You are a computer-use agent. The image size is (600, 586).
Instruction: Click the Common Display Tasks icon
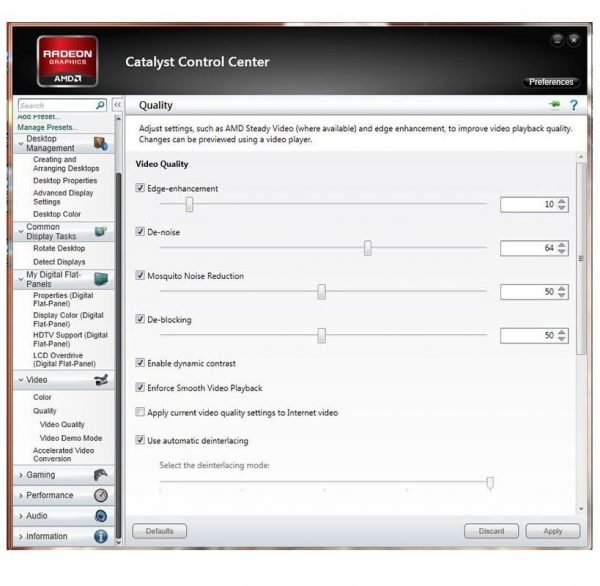click(101, 231)
